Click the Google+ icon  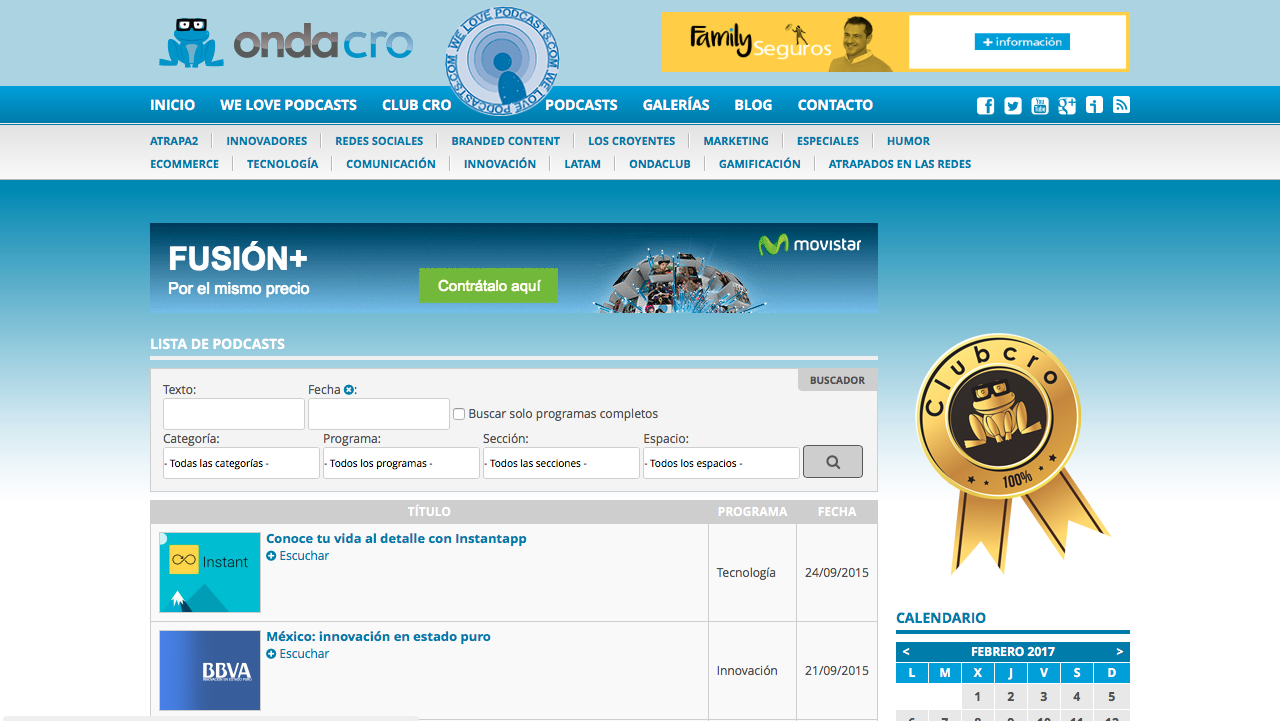click(1066, 105)
